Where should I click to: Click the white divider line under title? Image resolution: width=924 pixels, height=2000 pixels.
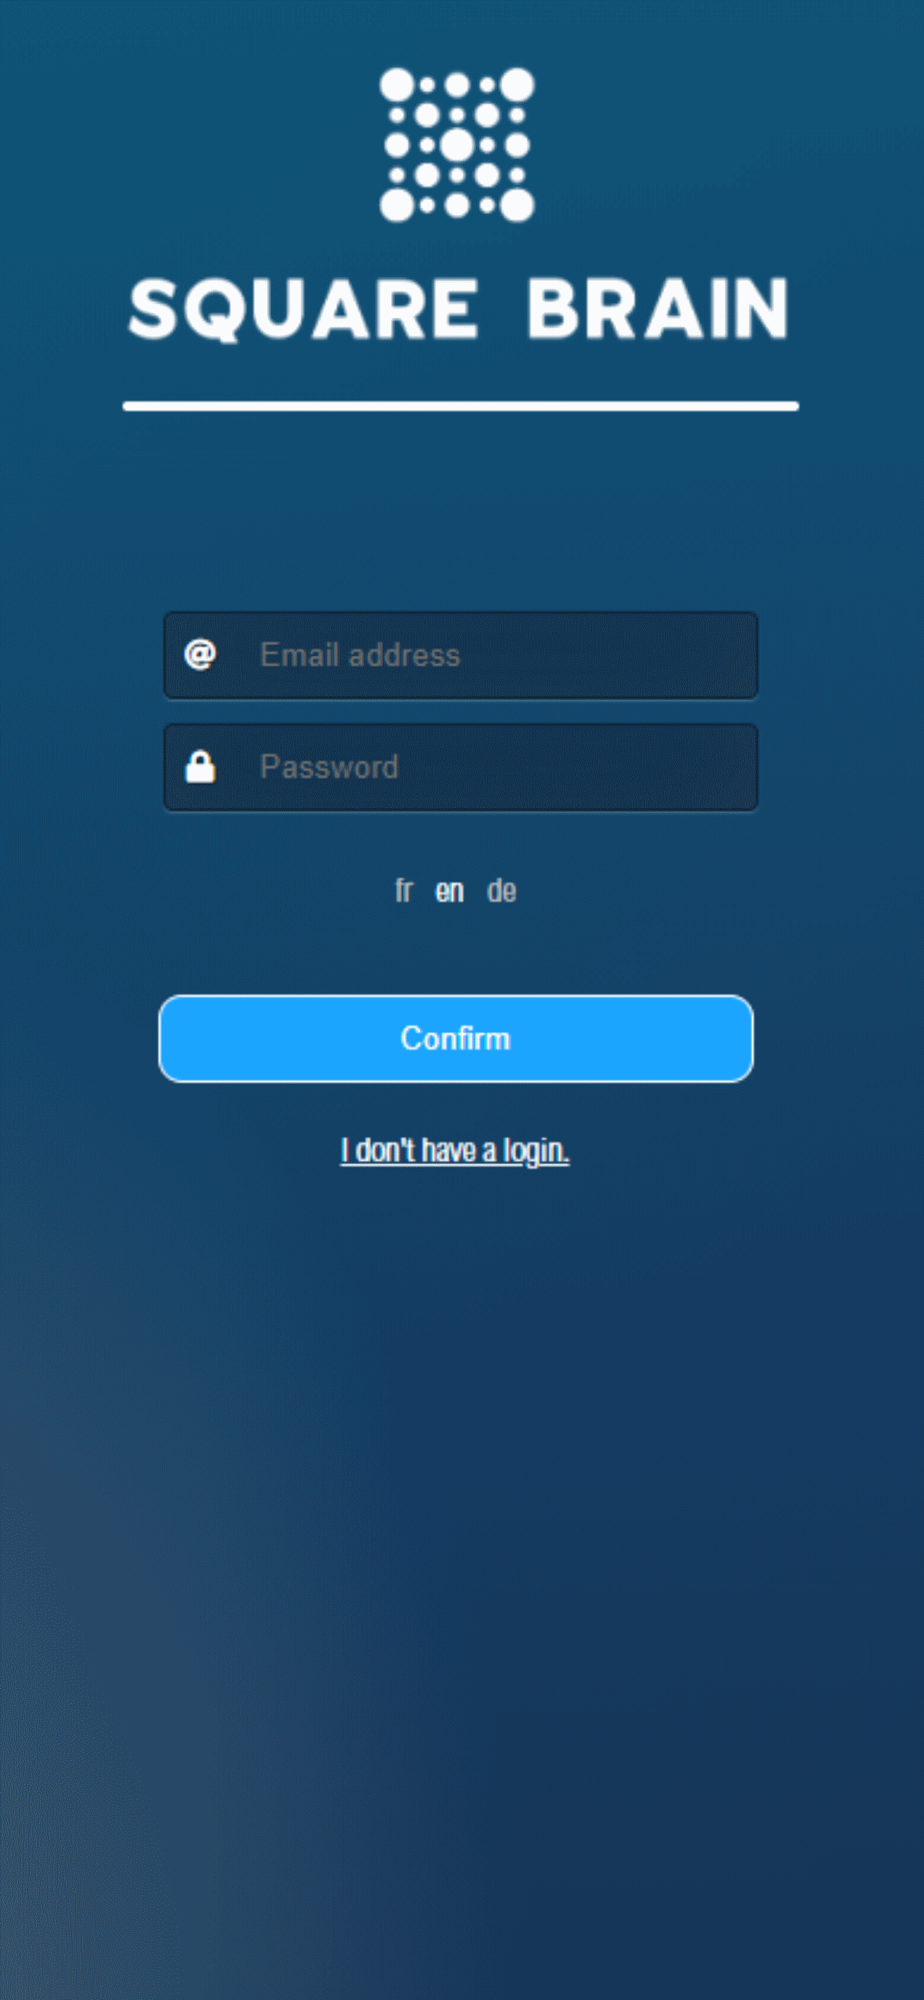[x=461, y=406]
